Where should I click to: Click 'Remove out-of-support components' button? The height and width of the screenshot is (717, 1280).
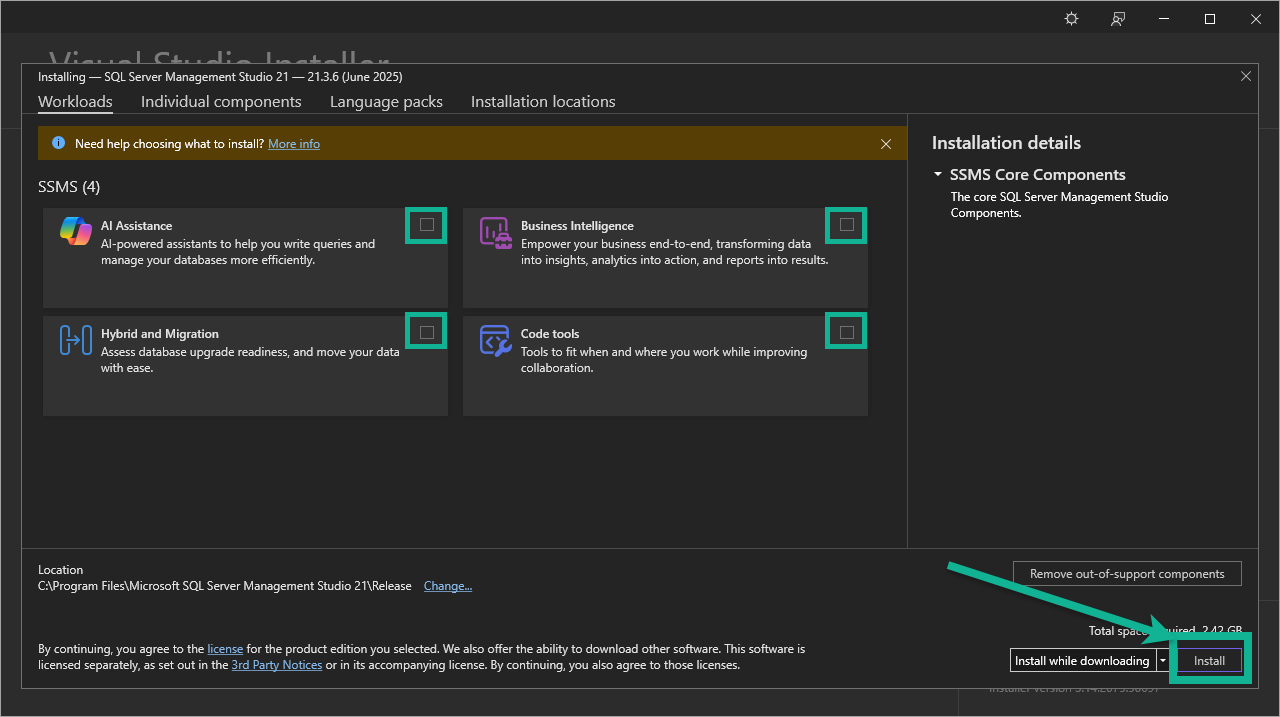[x=1127, y=574]
